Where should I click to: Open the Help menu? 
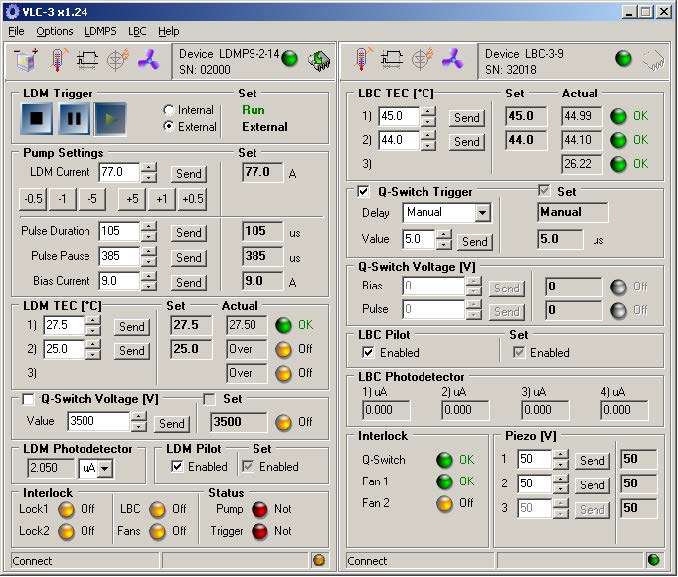coord(169,31)
